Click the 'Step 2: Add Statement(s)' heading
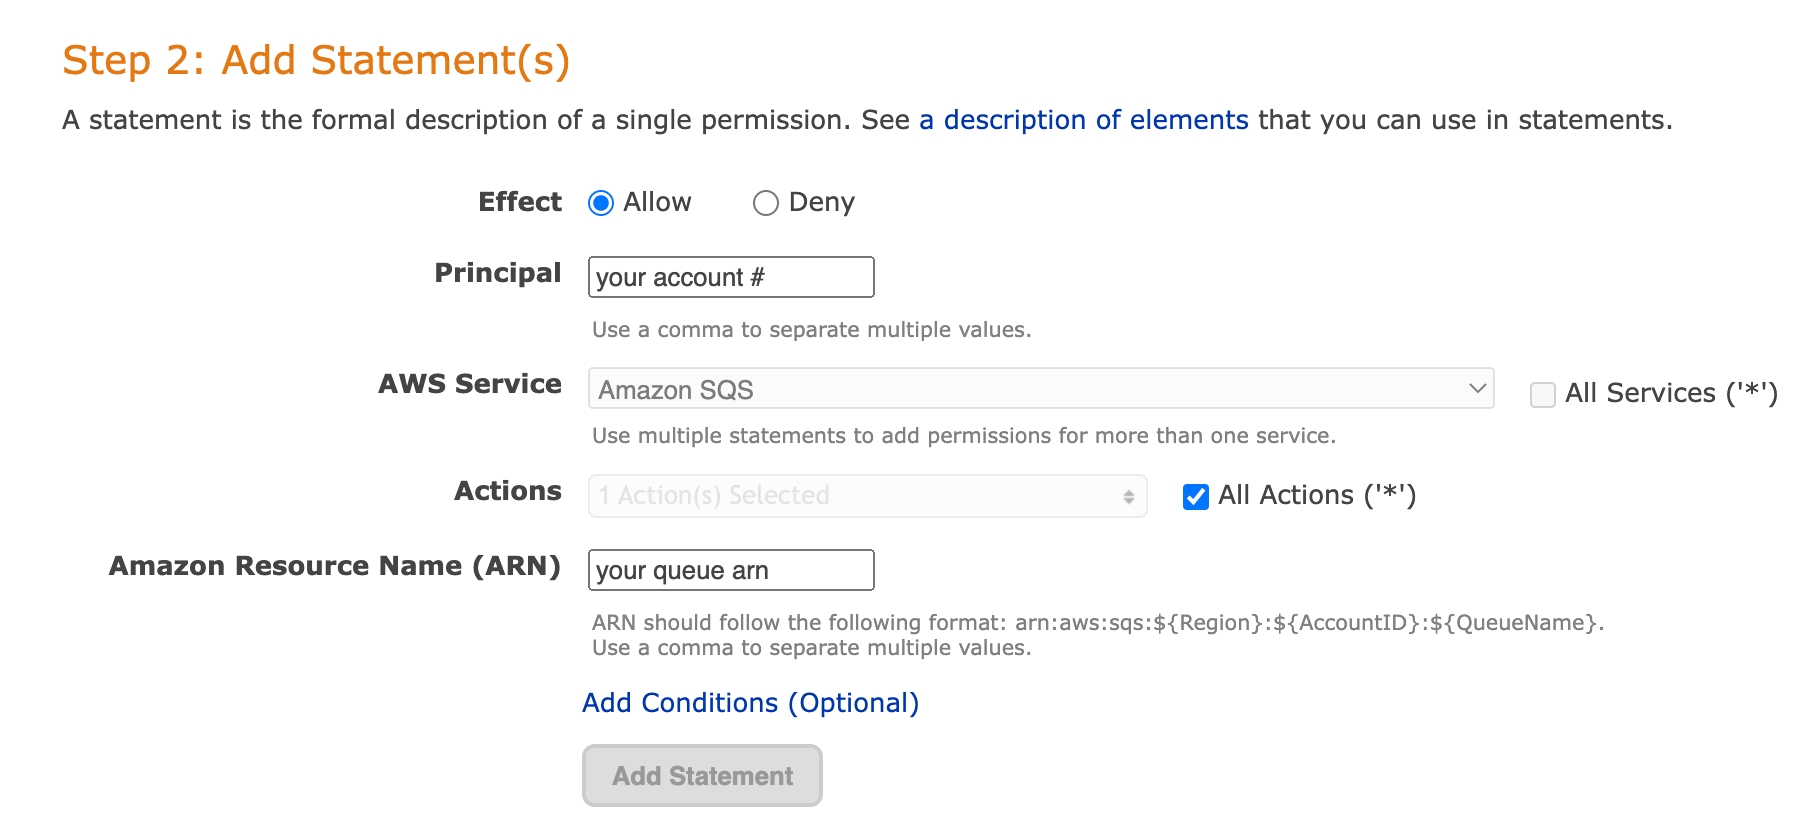1808x818 pixels. tap(316, 60)
